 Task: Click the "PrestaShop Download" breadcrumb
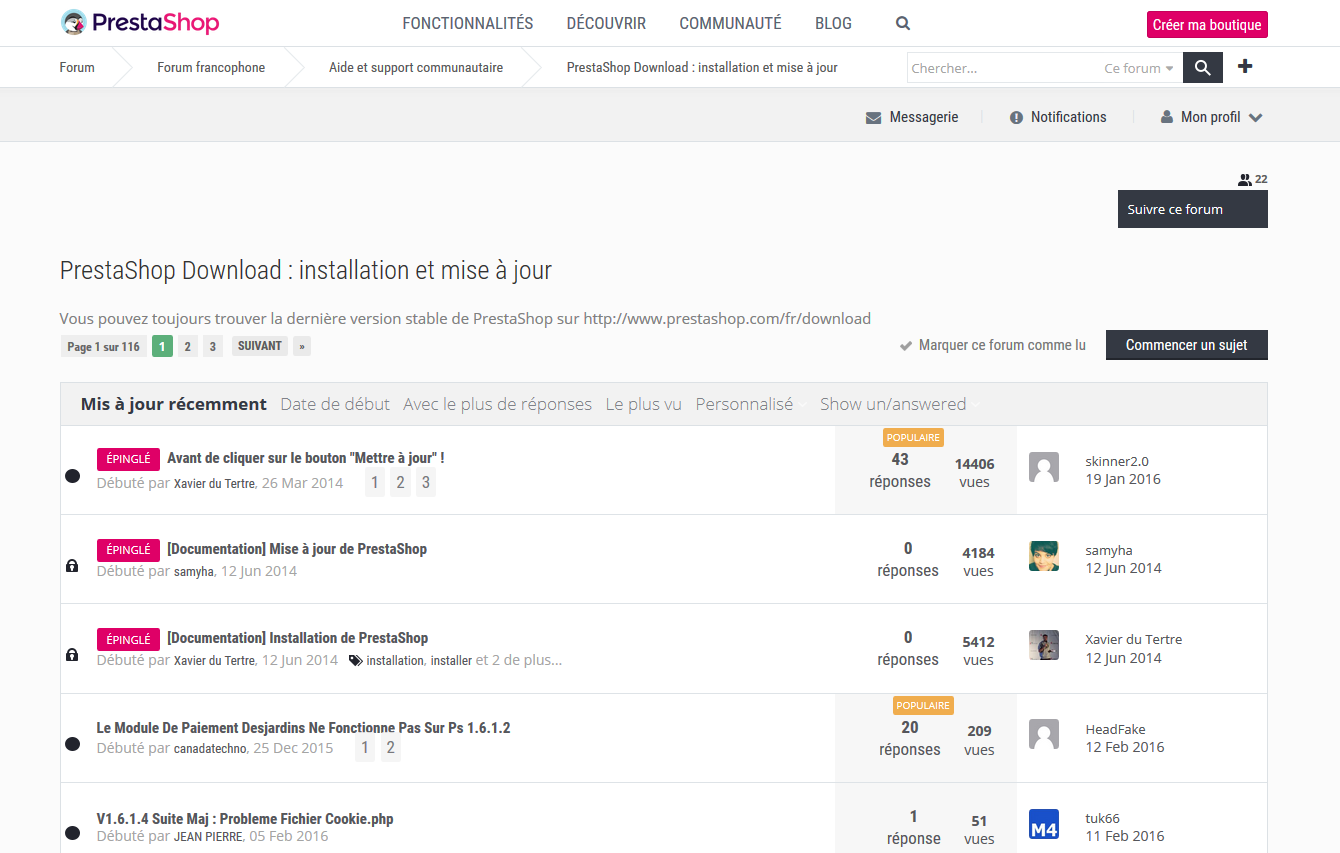coord(702,67)
